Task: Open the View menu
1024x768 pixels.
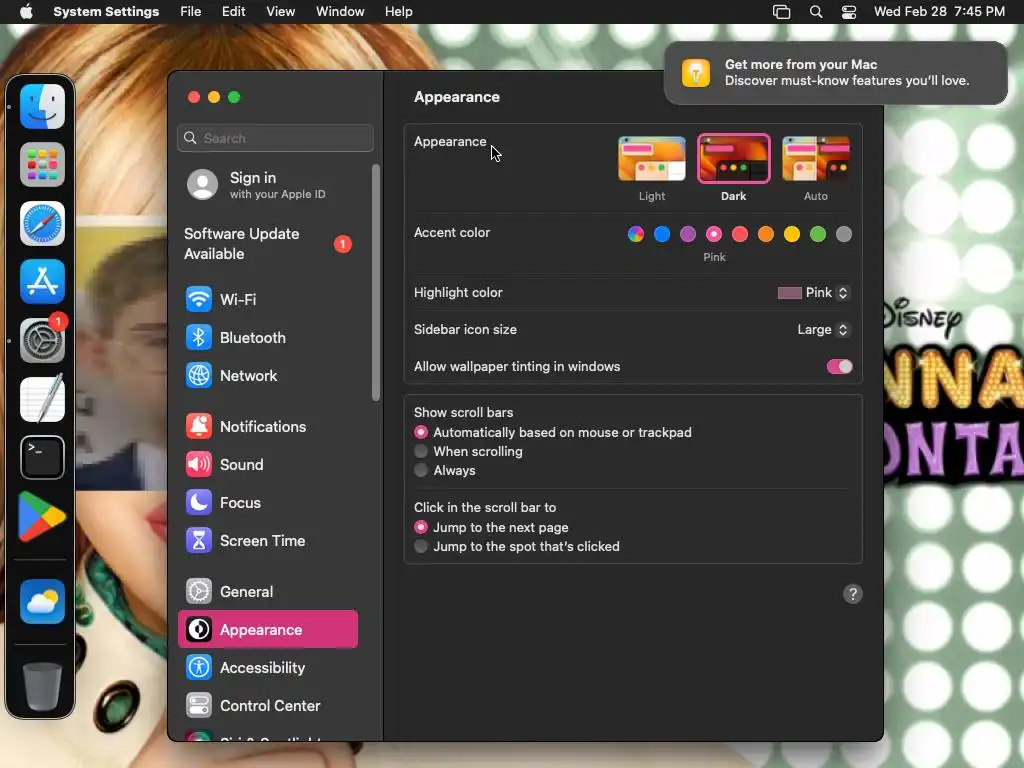Action: tap(280, 12)
